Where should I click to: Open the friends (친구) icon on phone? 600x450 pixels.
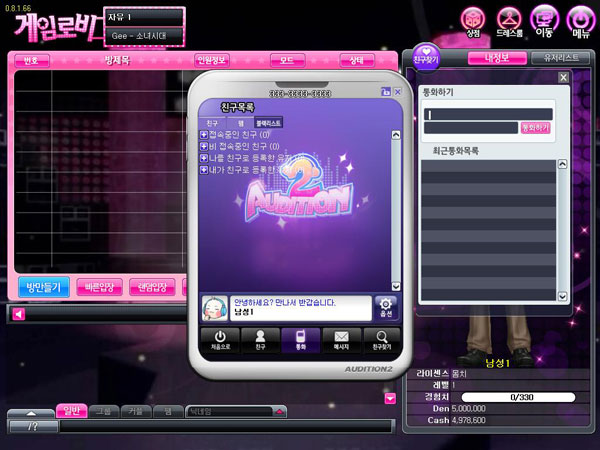click(x=259, y=338)
